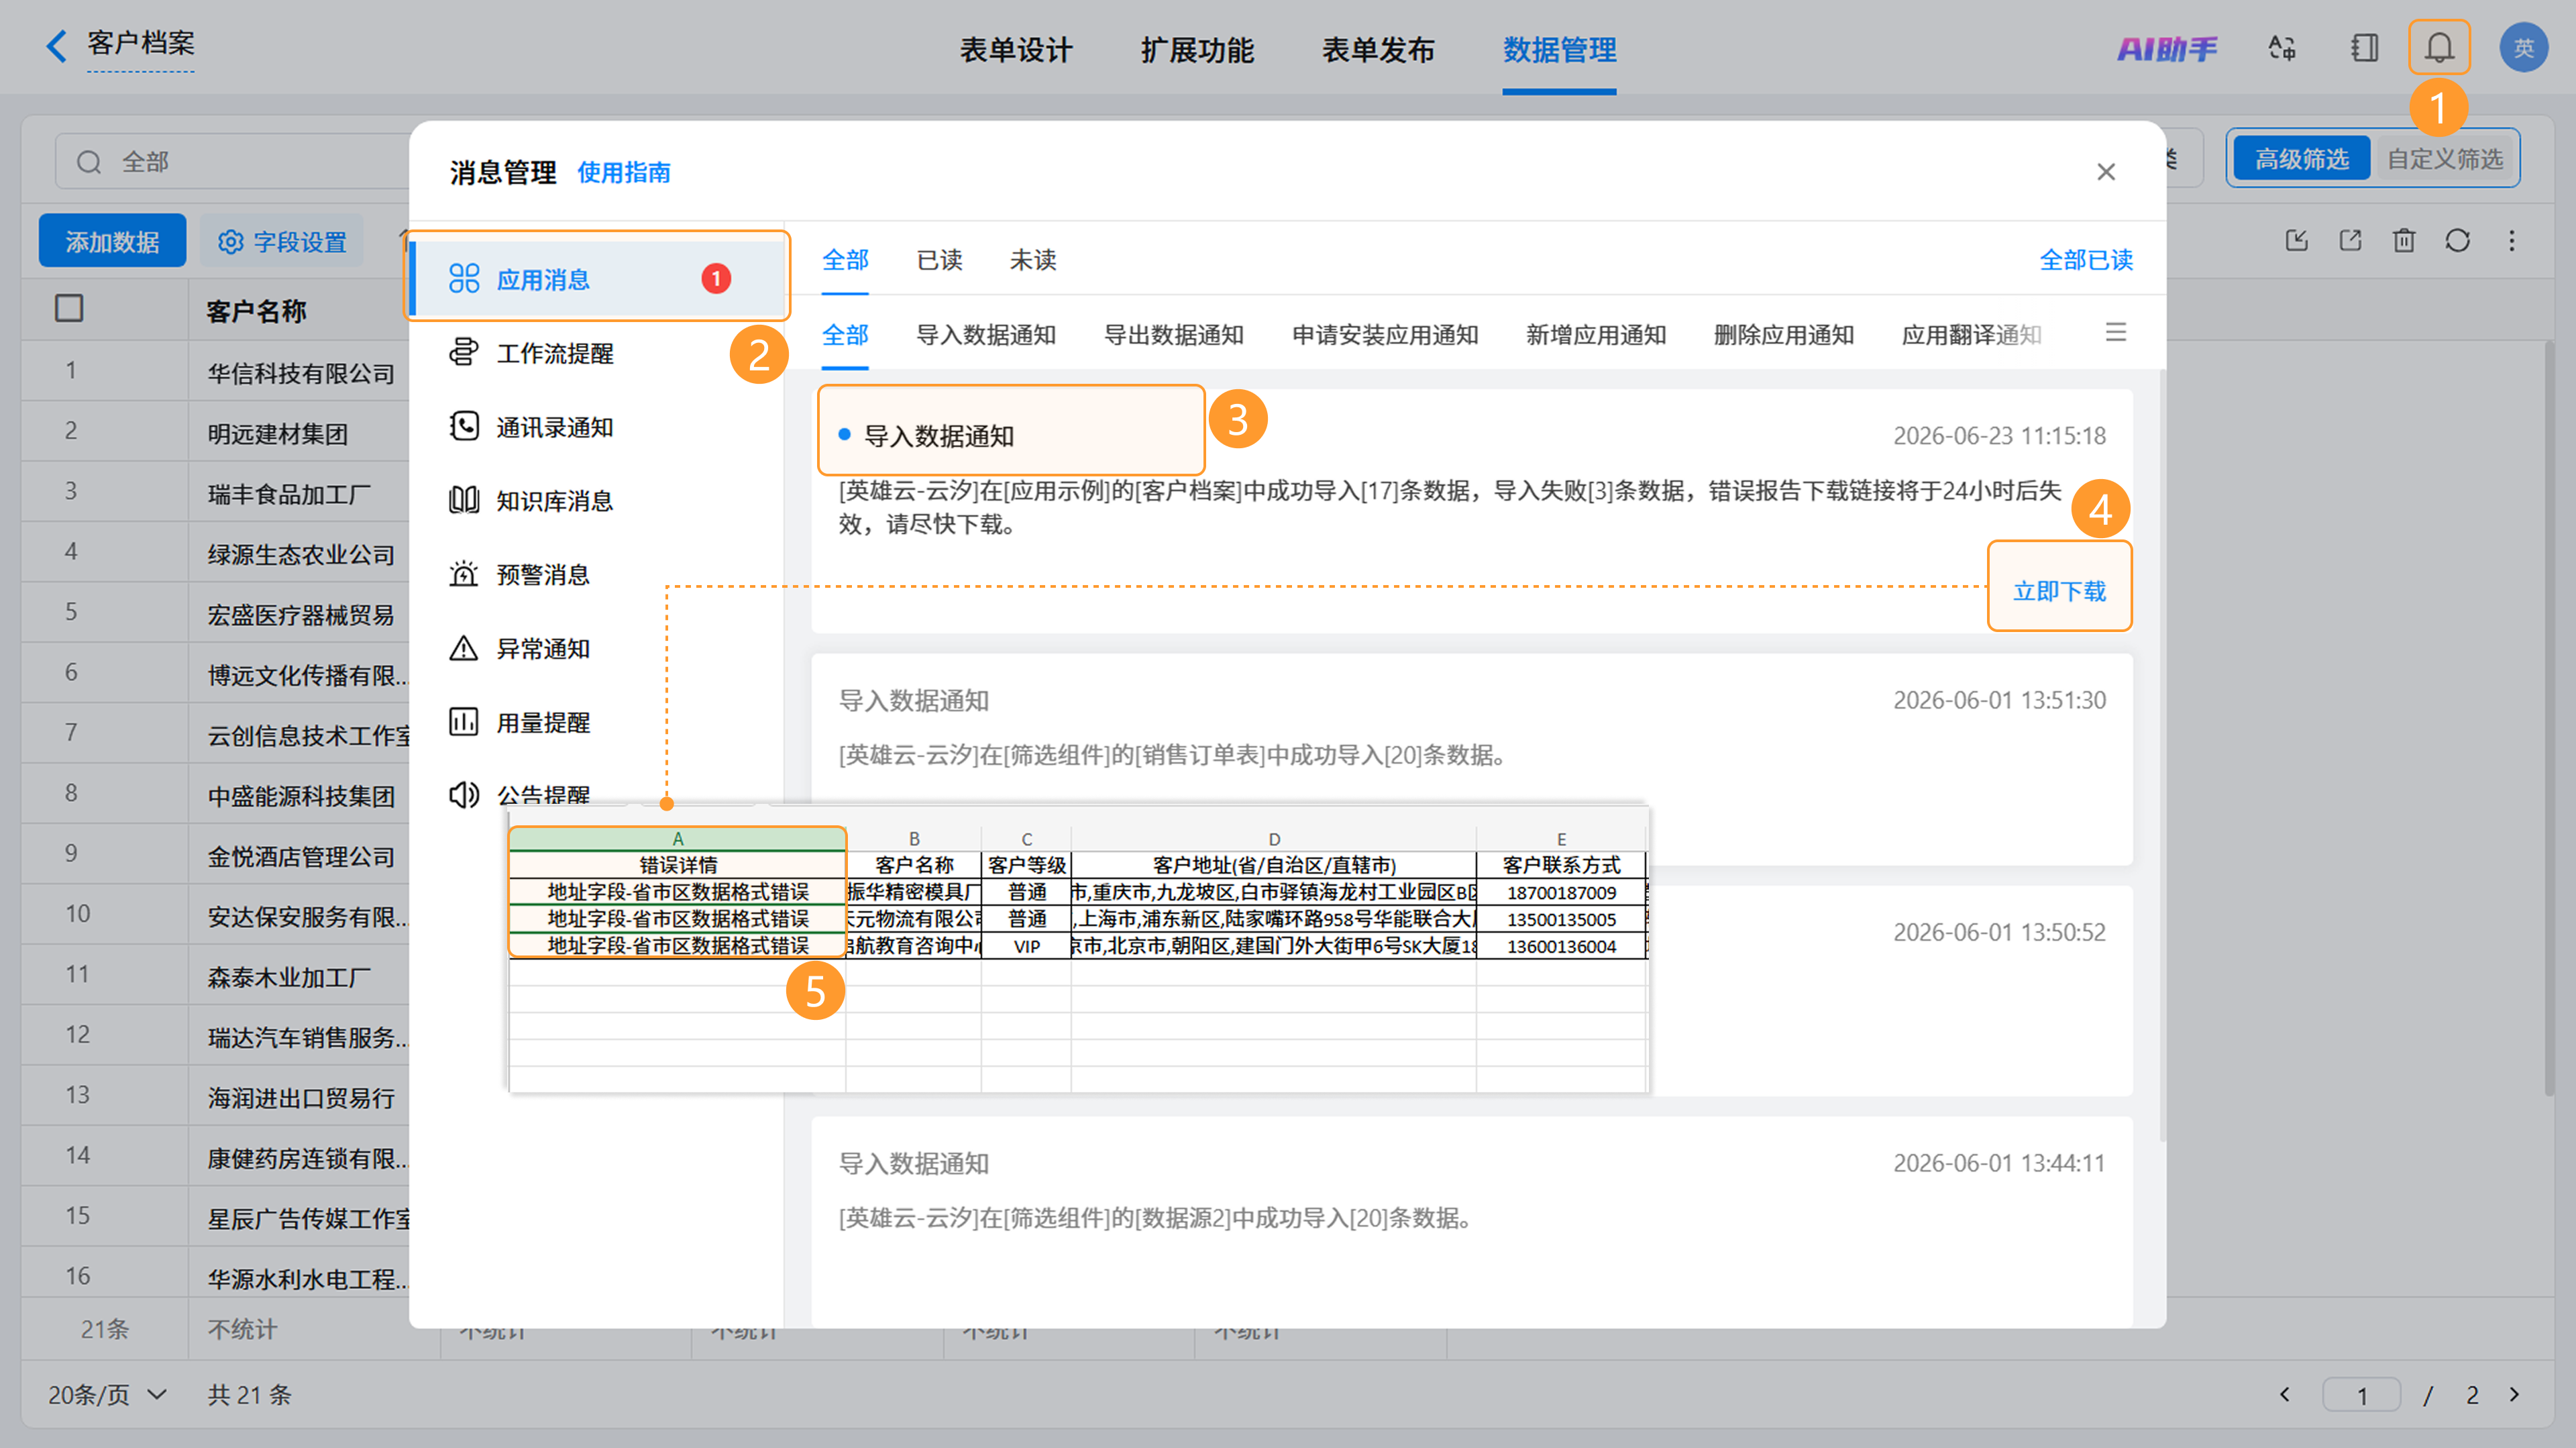Screen dimensions: 2576x1448
Task: Close the 消息管理 dialog
Action: tap(2106, 172)
